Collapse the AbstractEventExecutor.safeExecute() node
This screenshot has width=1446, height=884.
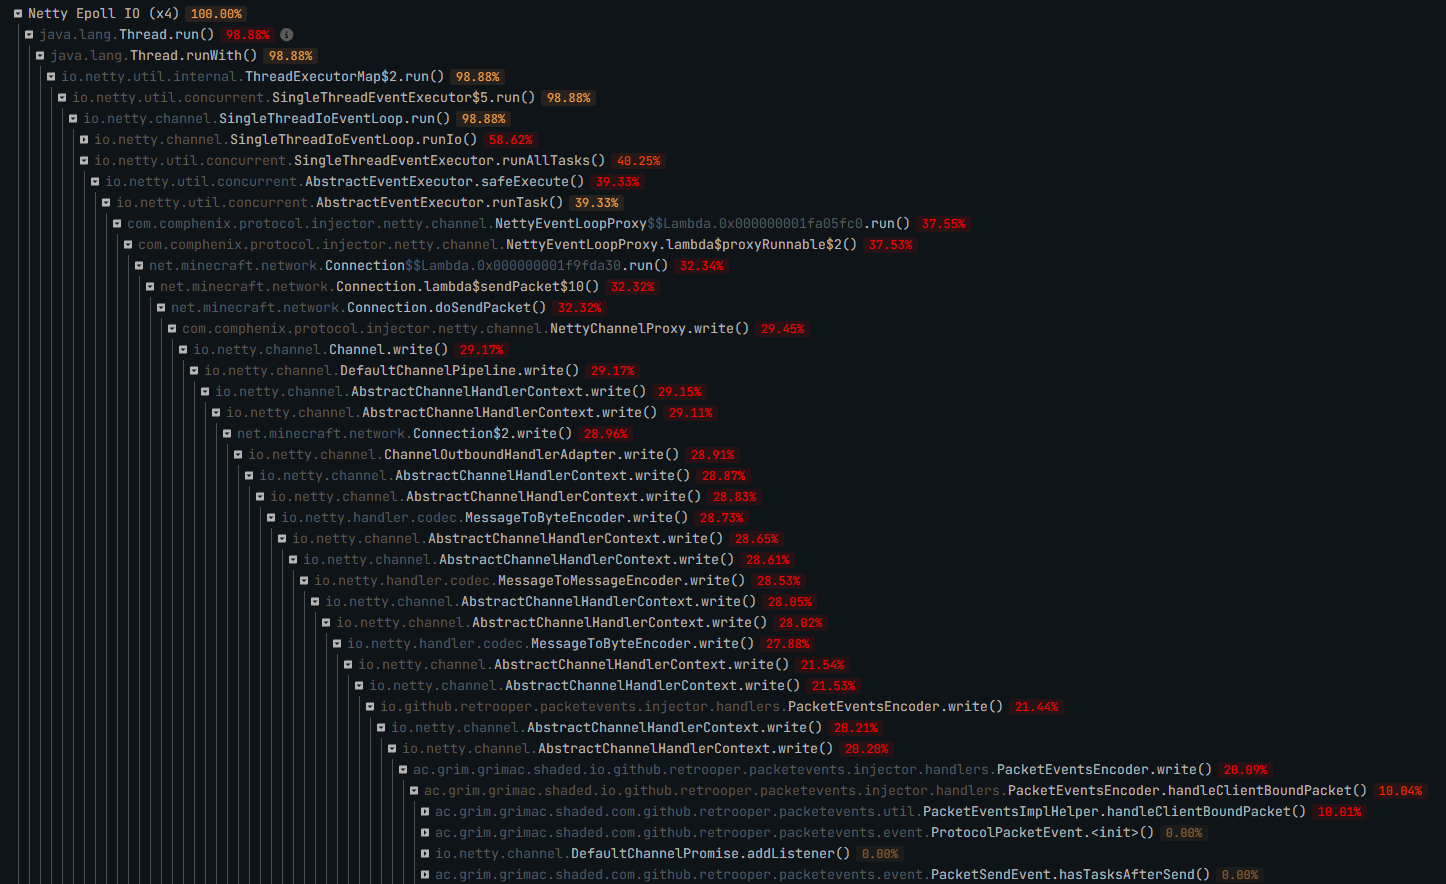click(x=95, y=182)
